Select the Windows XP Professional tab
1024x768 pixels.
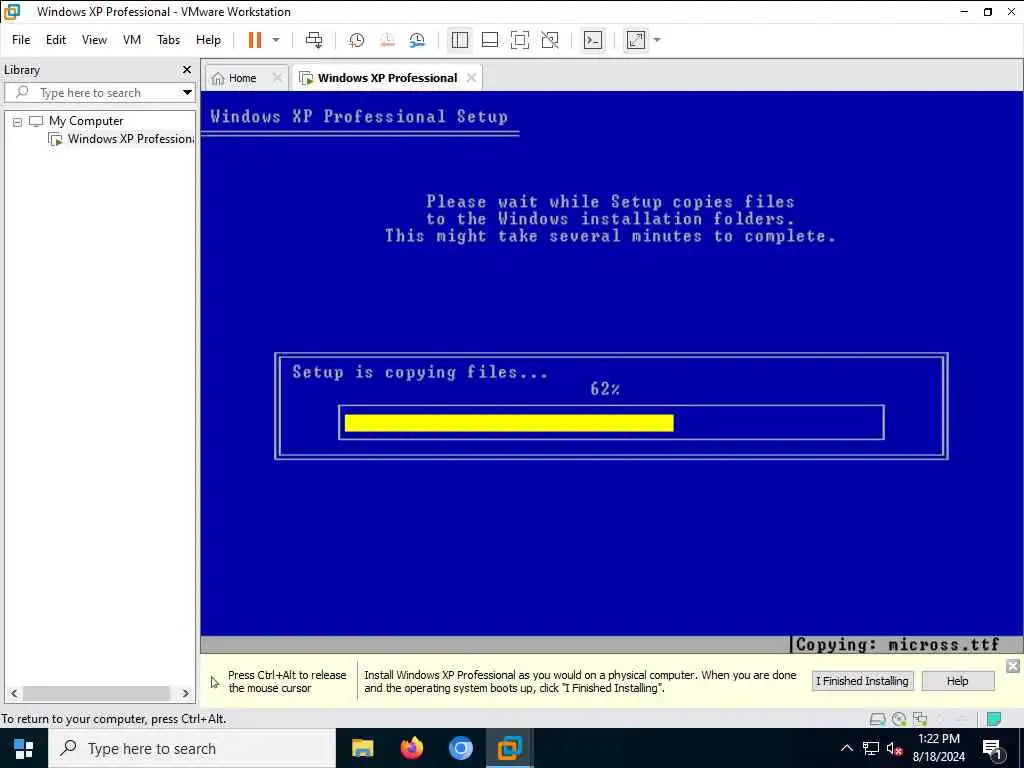tap(387, 78)
